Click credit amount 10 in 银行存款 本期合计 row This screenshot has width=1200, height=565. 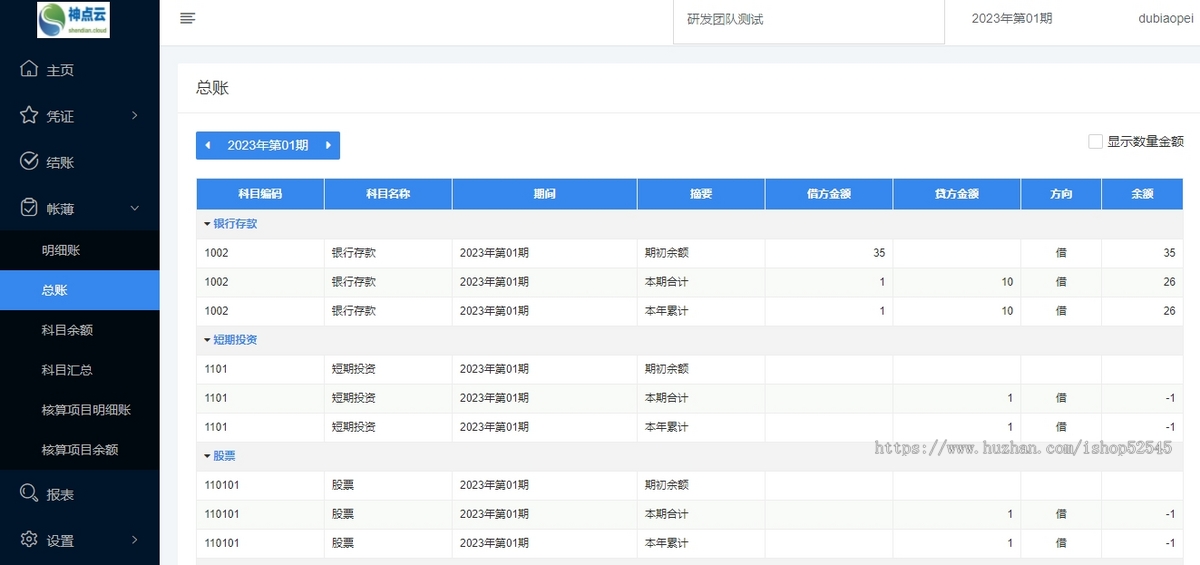pyautogui.click(x=1007, y=282)
